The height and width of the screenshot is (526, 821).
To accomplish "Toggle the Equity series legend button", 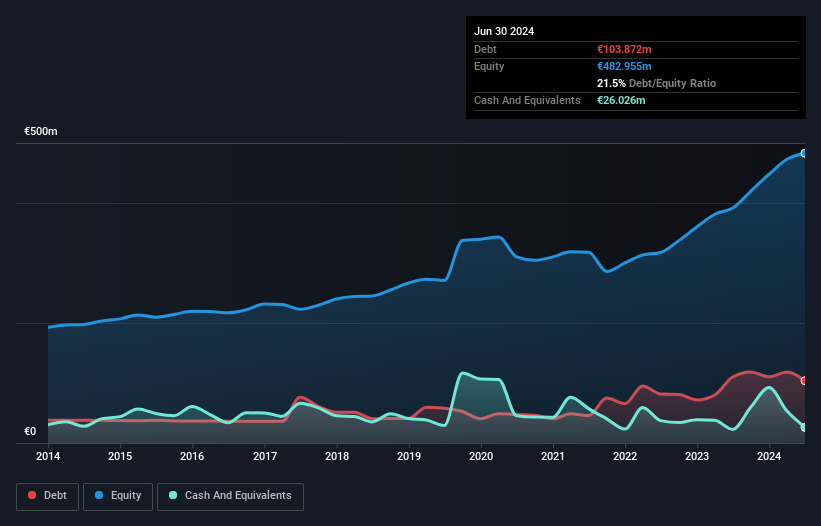I will pyautogui.click(x=118, y=496).
